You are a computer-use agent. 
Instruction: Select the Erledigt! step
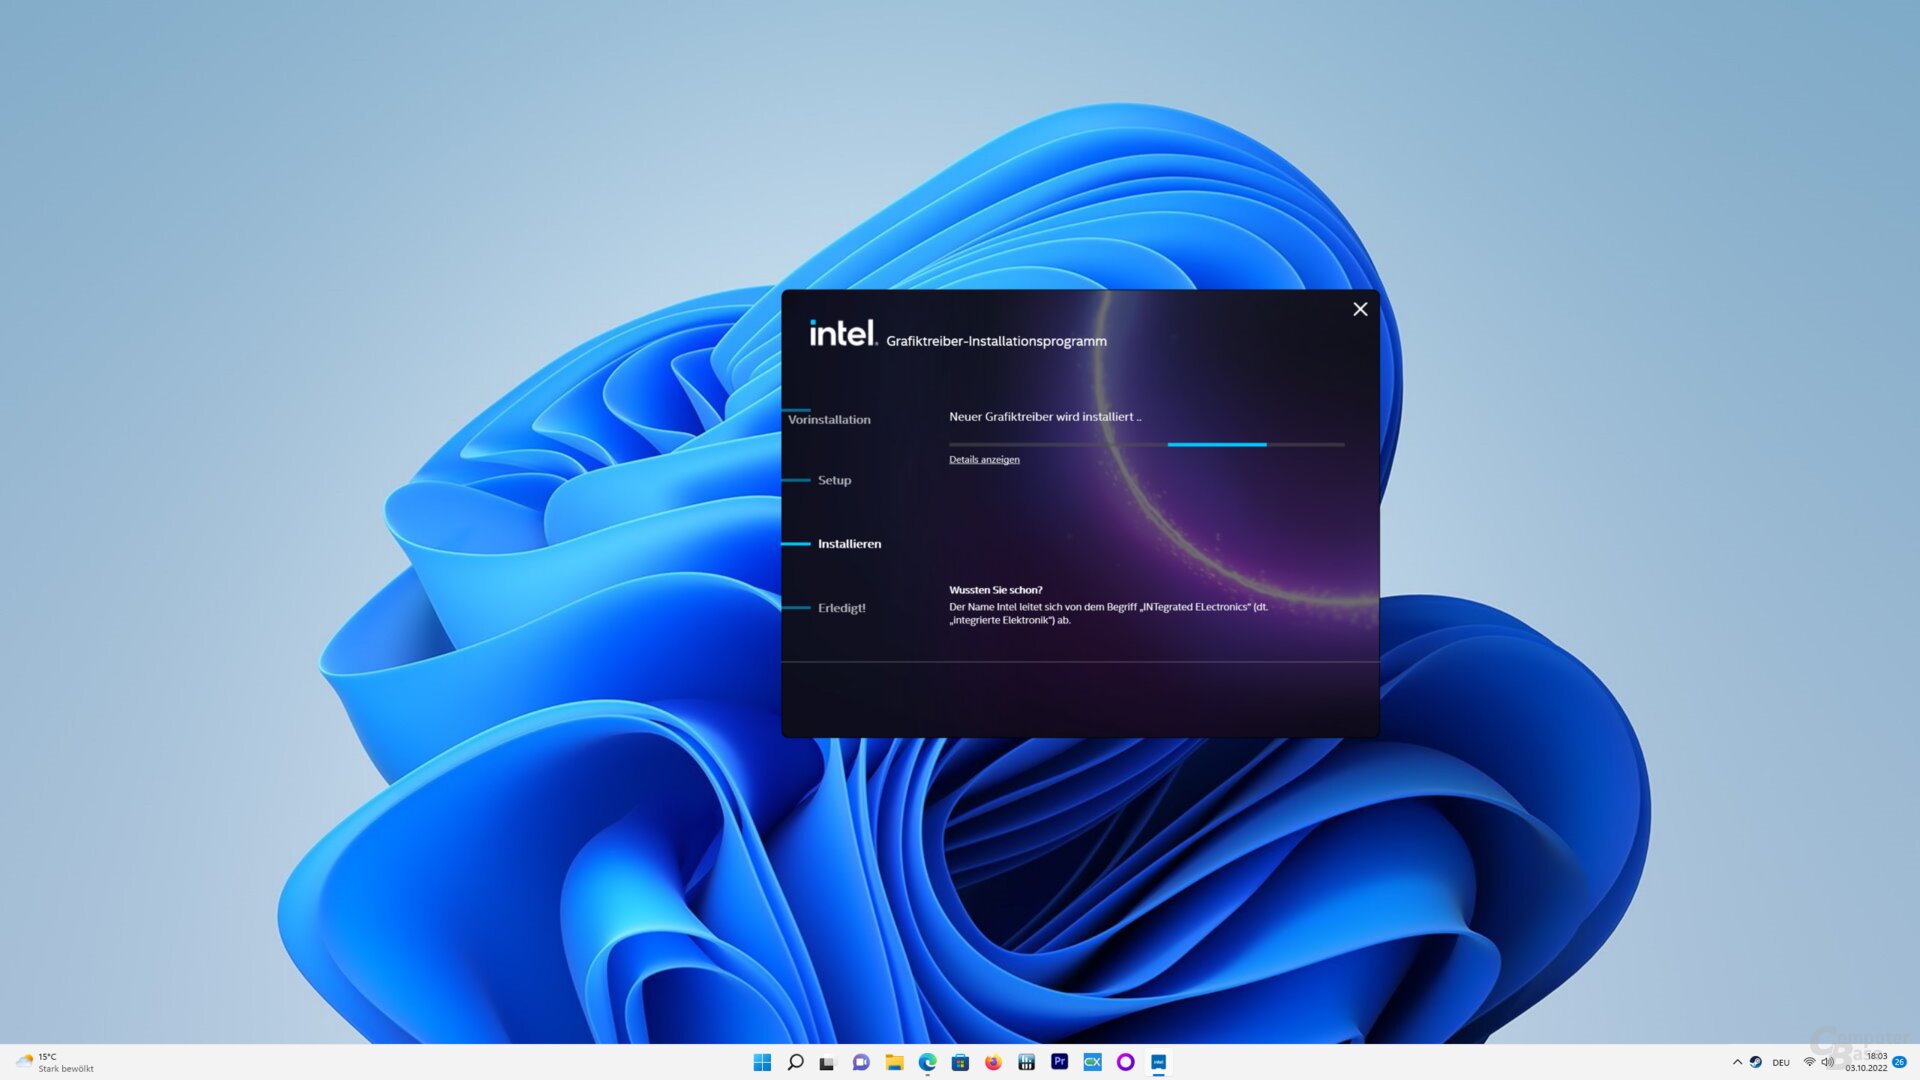(841, 608)
